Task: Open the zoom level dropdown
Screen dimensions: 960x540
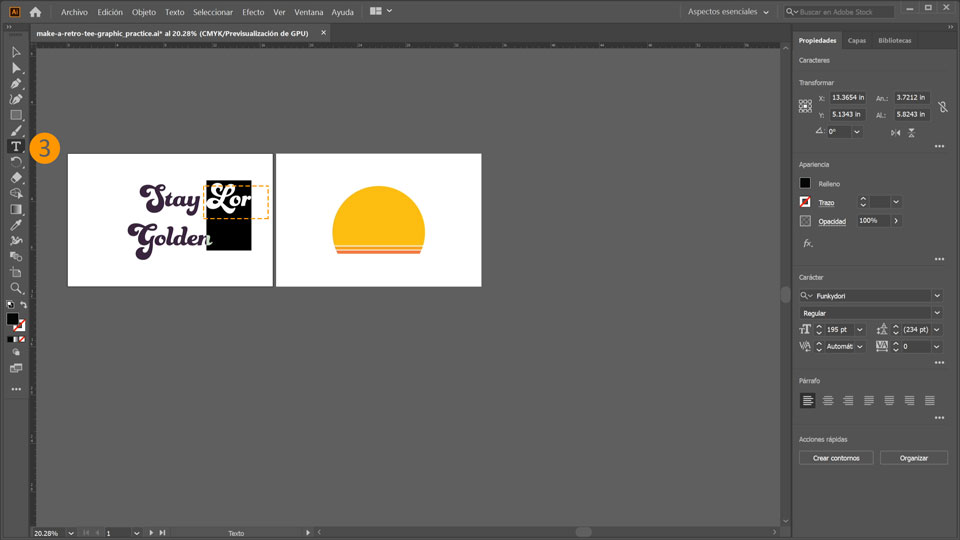Action: point(71,533)
